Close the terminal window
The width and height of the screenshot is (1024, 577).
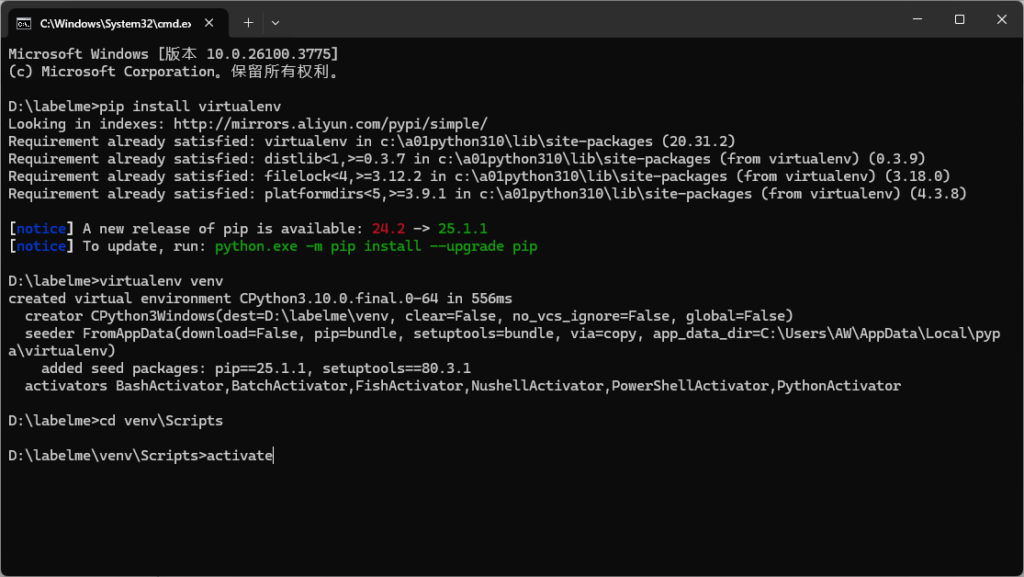coord(1002,20)
